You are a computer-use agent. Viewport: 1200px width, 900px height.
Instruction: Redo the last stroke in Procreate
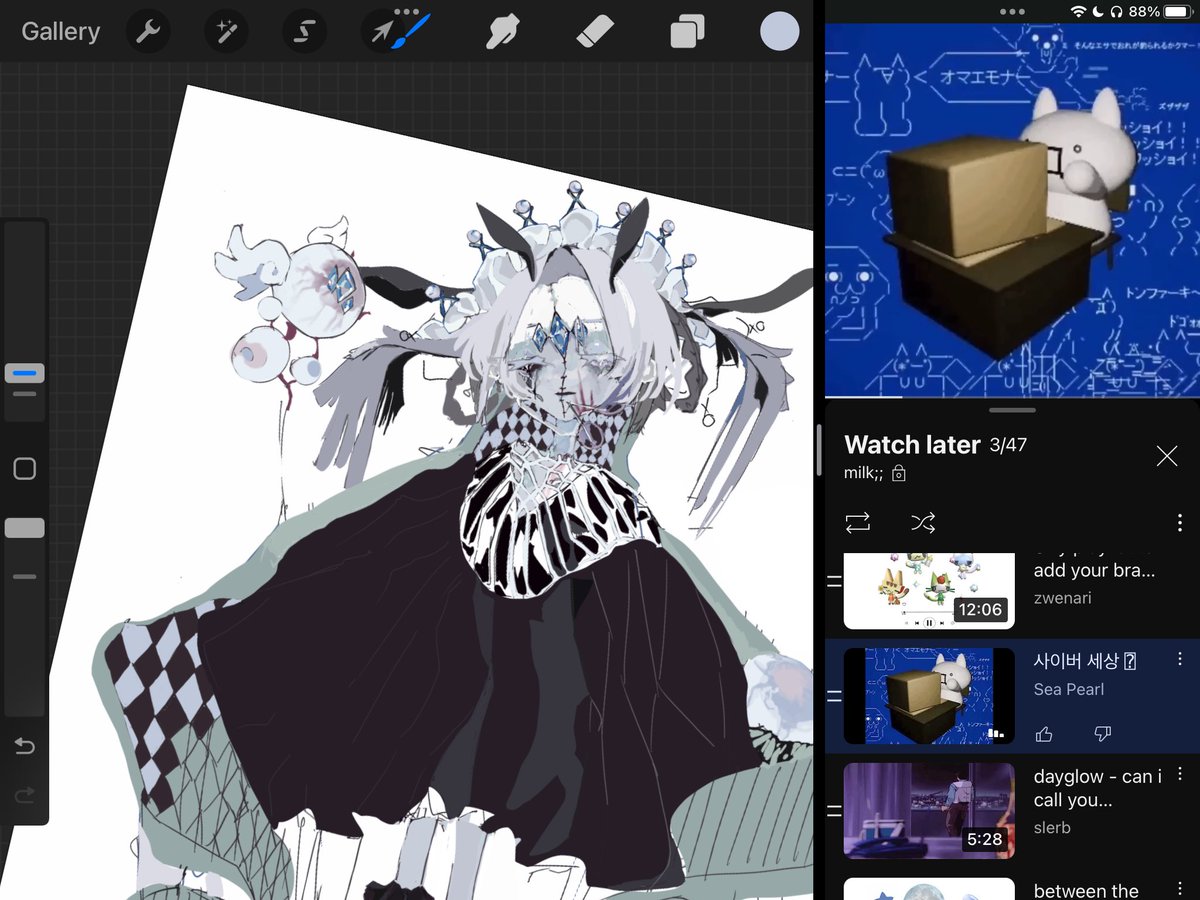(25, 796)
